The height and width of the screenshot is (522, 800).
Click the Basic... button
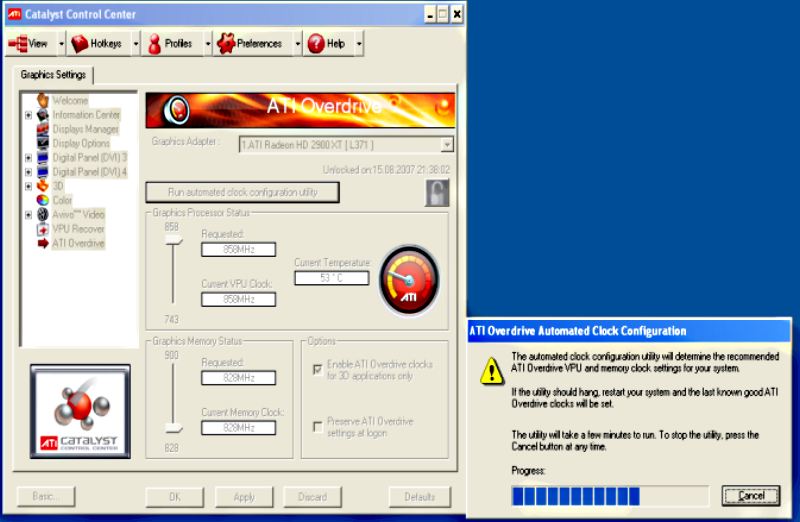pos(46,496)
